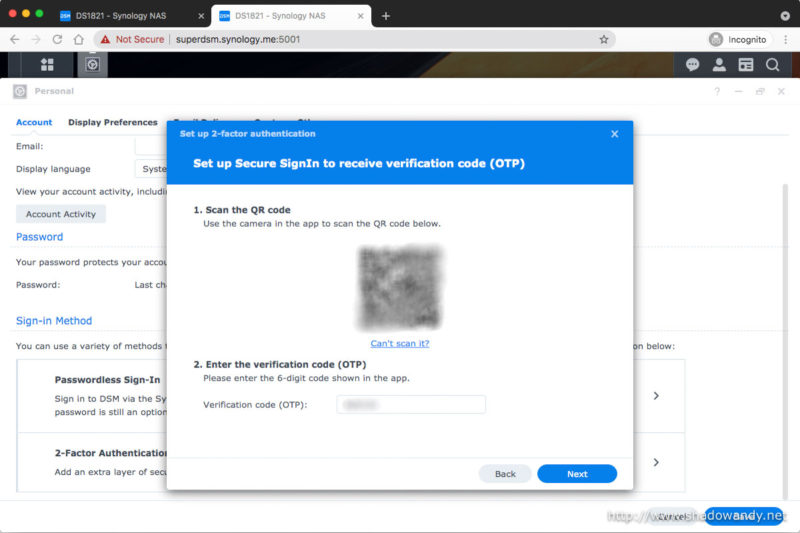Expand the Passwordless Sign-In chevron
The height and width of the screenshot is (533, 800).
656,396
